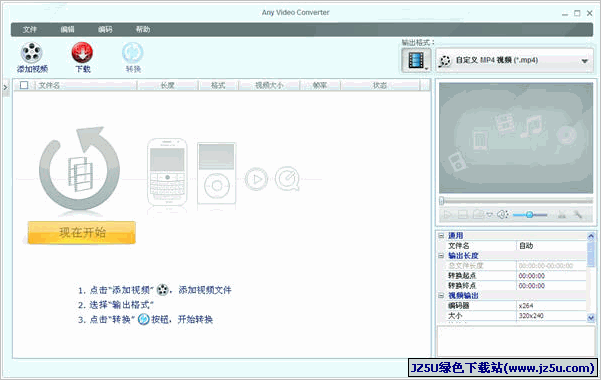Click the preview stop button
The width and height of the screenshot is (601, 380).
(x=463, y=214)
